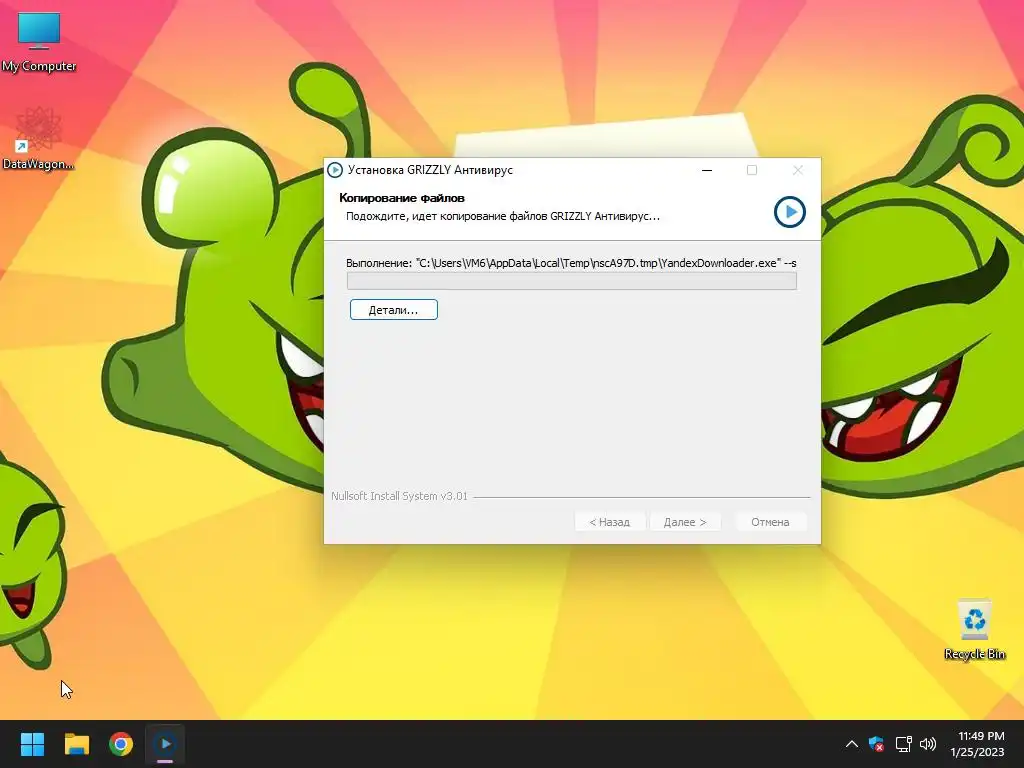Select the DataWagon desktop shortcut
Image resolution: width=1024 pixels, height=768 pixels.
(x=38, y=139)
